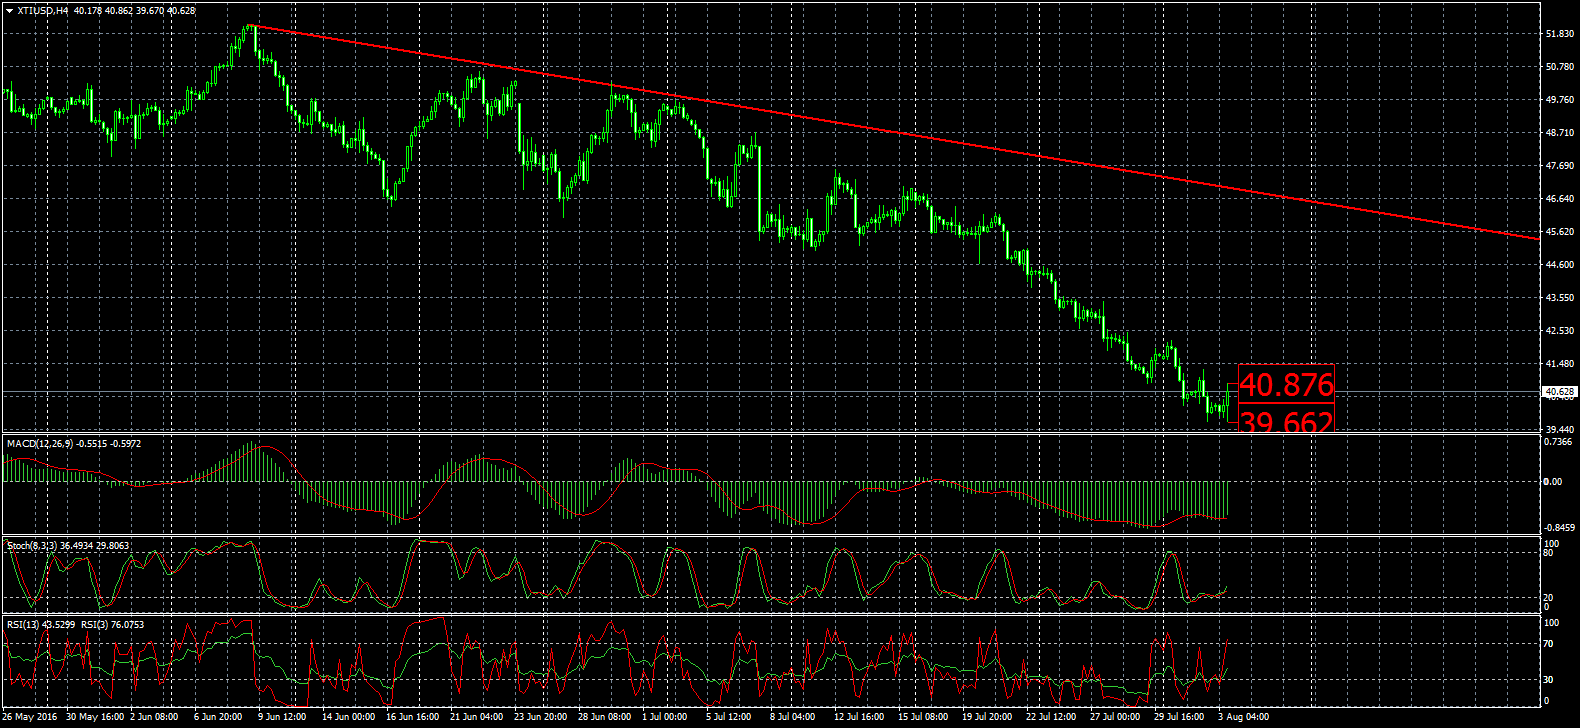Click the Stoch(8,3,3) indicator label
This screenshot has height=728, width=1580.
coord(35,546)
